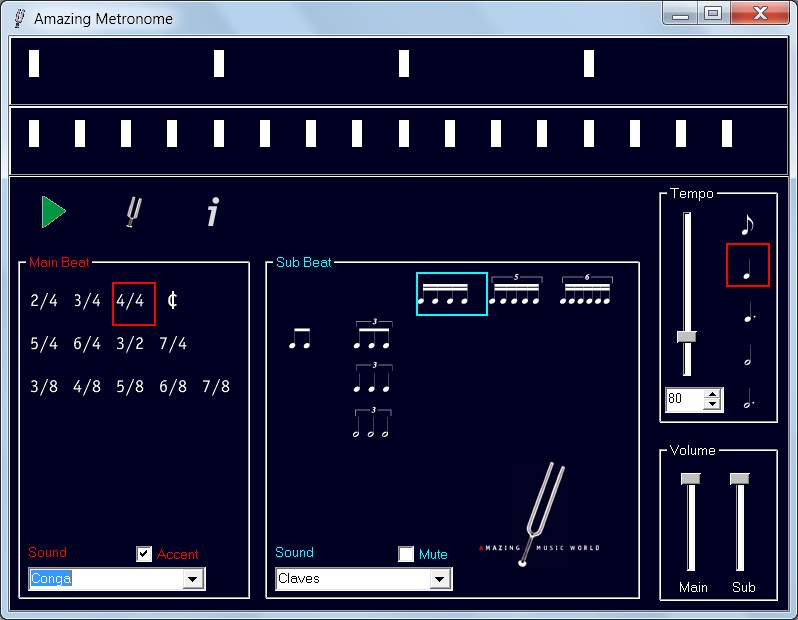
Task: Select the eighth note tempo unit
Action: [x=747, y=225]
